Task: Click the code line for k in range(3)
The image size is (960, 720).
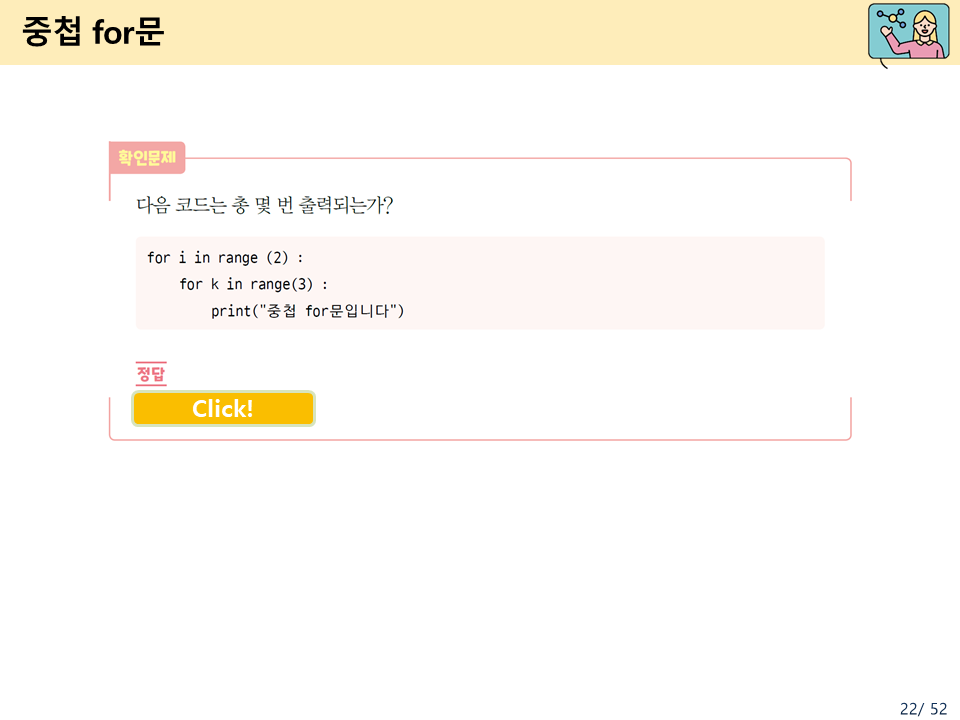Action: 253,284
